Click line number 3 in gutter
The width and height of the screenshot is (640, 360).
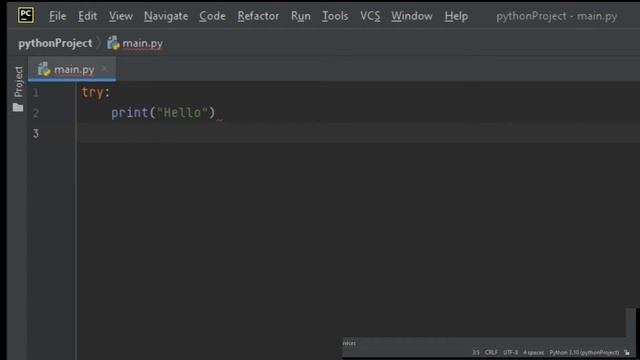point(36,133)
